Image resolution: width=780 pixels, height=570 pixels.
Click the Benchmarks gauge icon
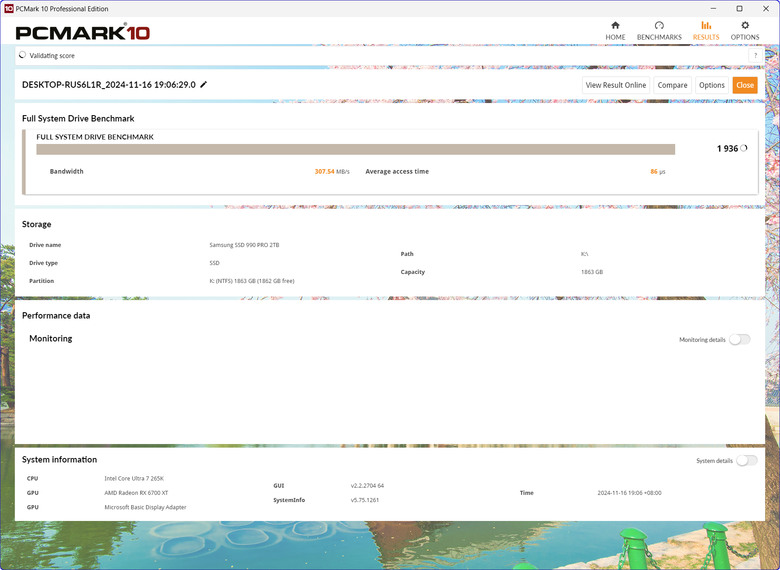tap(659, 25)
